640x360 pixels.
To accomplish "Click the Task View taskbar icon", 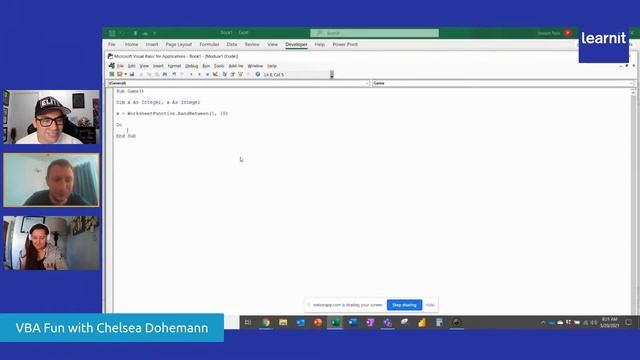I will pos(248,322).
